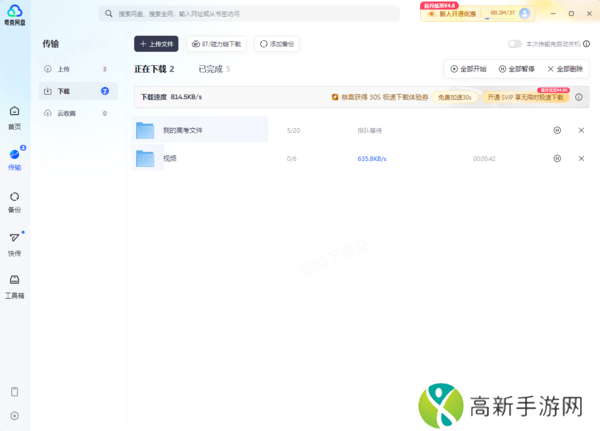Remove 我的高考文件 from the download queue
The height and width of the screenshot is (431, 600).
(x=581, y=130)
